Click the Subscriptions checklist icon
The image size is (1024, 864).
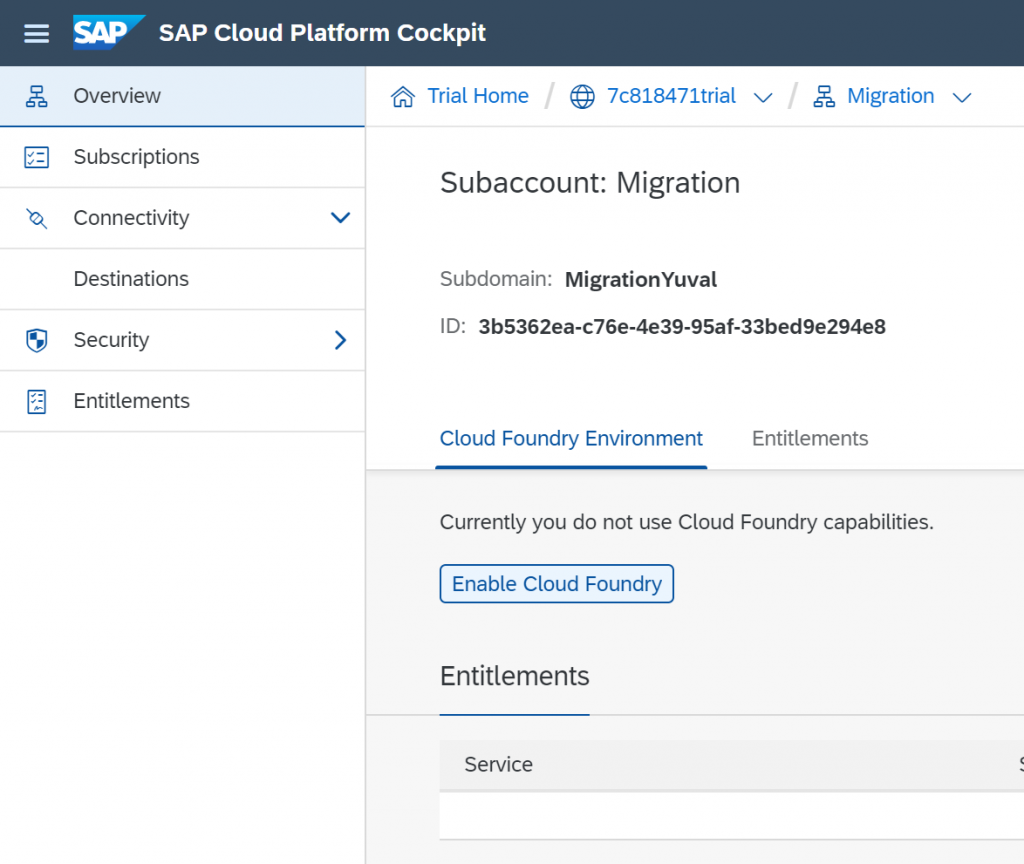point(37,157)
